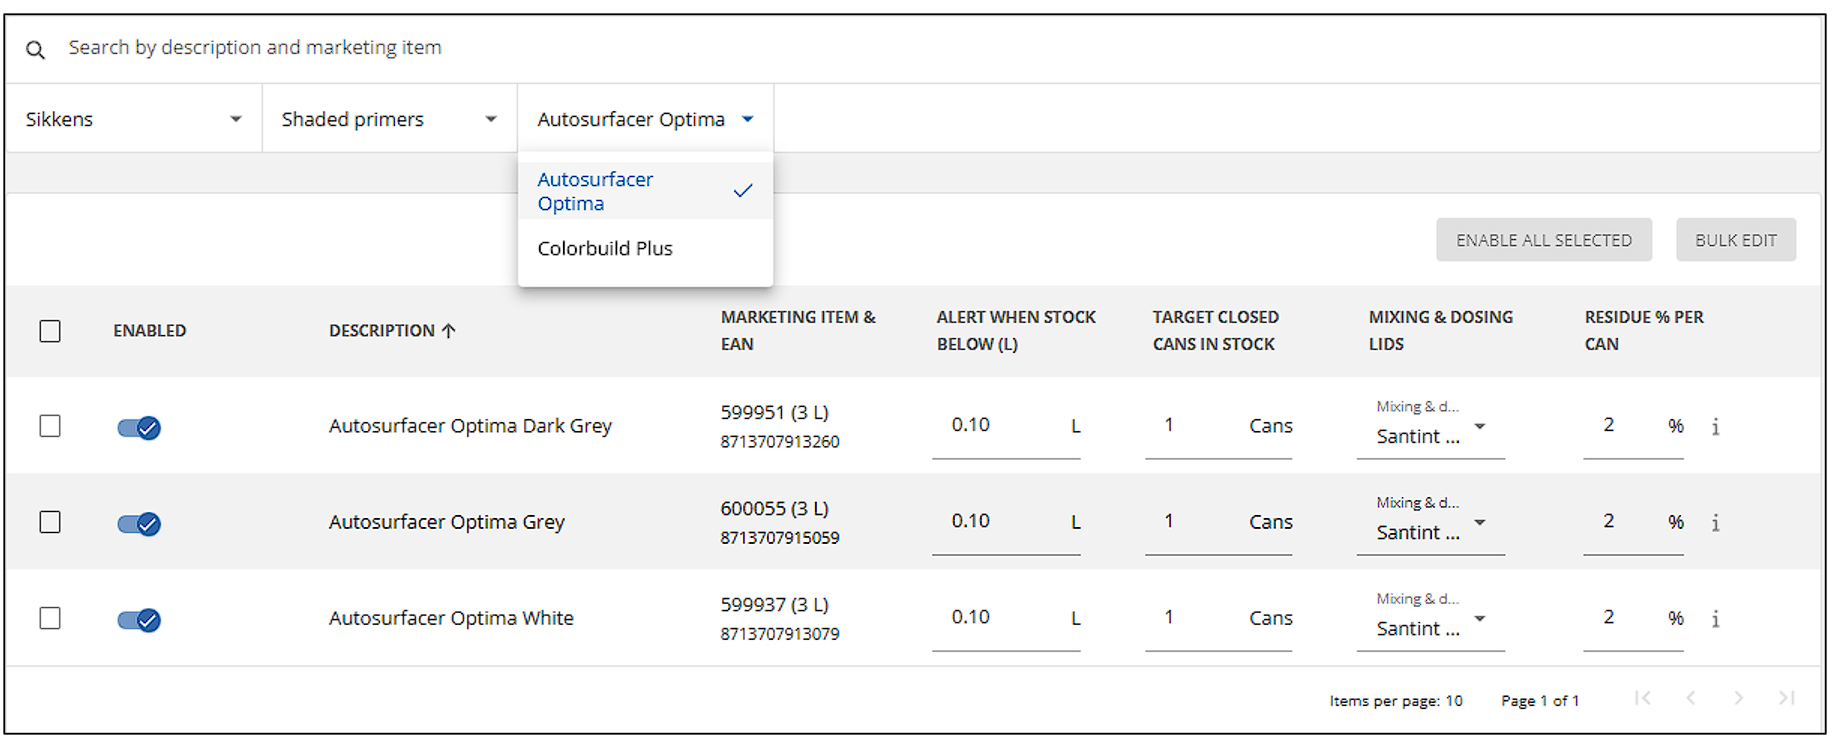Viewport: 1832px width, 740px height.
Task: Disable the Autosurfacer Optima Dark Grey toggle
Action: click(x=139, y=428)
